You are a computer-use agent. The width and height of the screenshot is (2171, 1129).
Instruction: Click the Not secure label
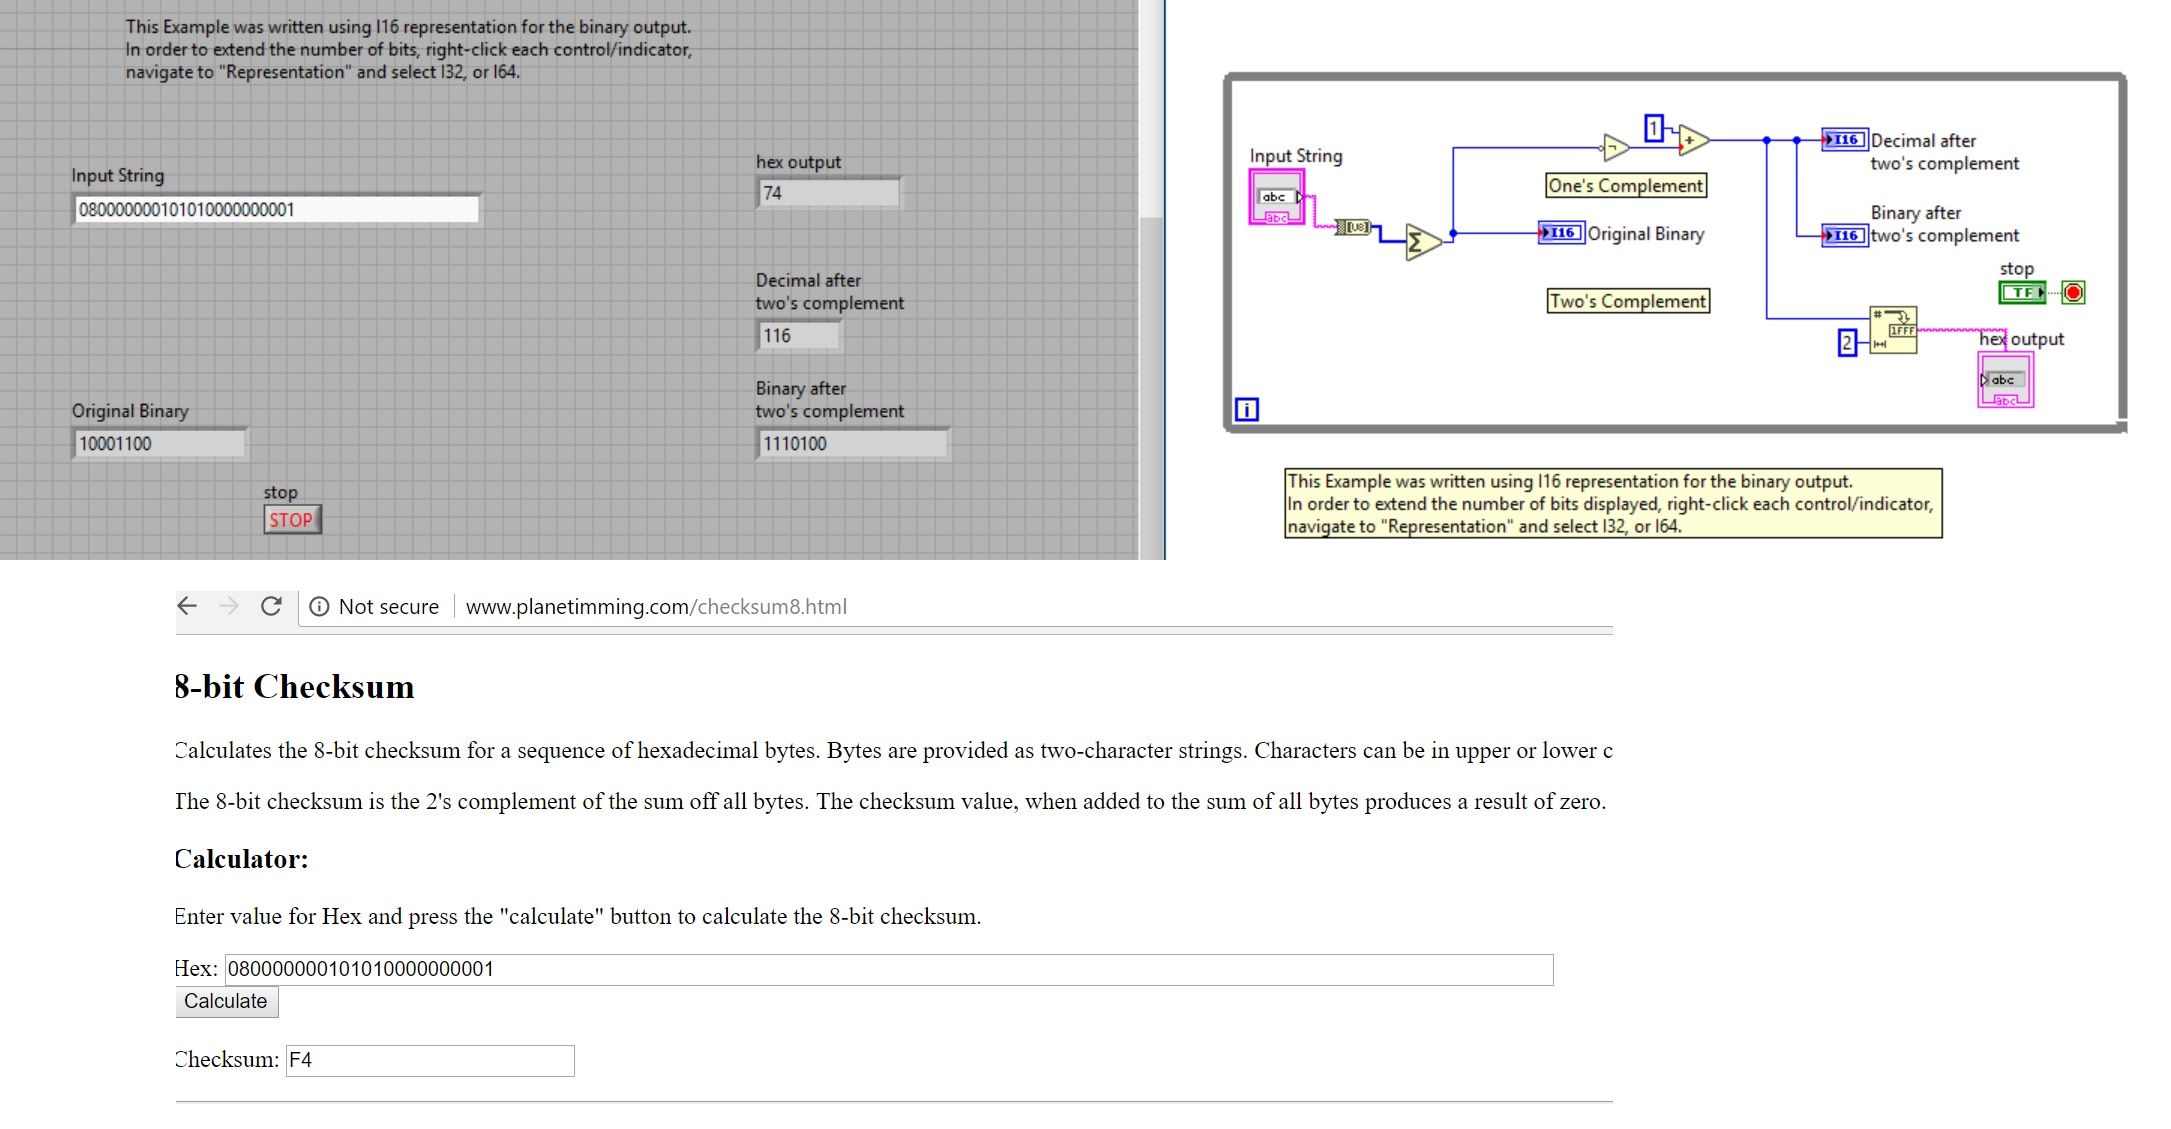[389, 607]
